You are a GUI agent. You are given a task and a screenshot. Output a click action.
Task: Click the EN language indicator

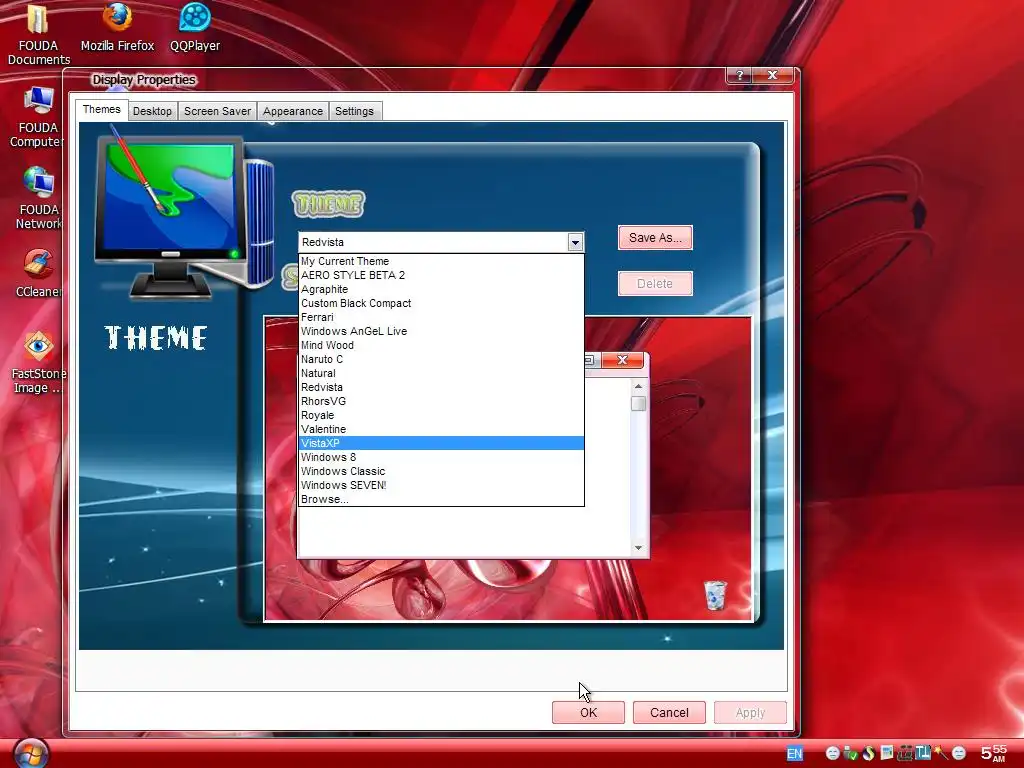pos(795,753)
